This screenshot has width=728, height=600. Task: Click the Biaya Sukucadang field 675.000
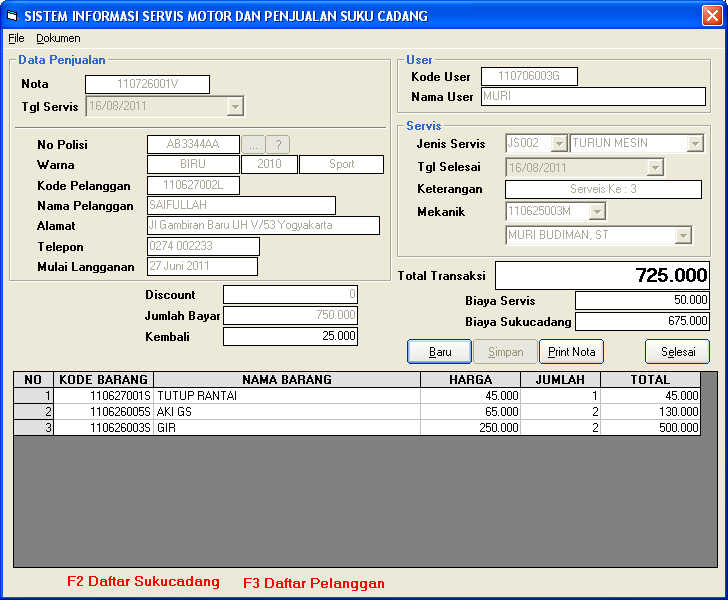pyautogui.click(x=642, y=321)
